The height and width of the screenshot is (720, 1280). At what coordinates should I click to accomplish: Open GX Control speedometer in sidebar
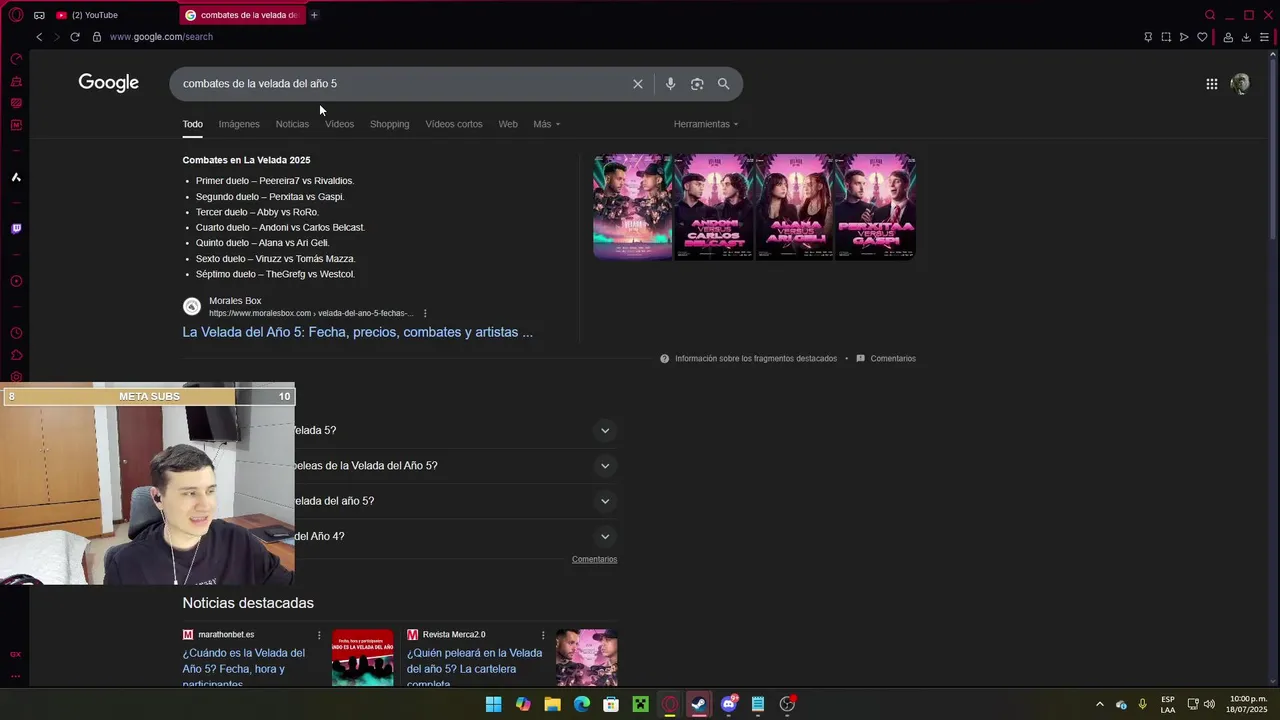[16, 59]
